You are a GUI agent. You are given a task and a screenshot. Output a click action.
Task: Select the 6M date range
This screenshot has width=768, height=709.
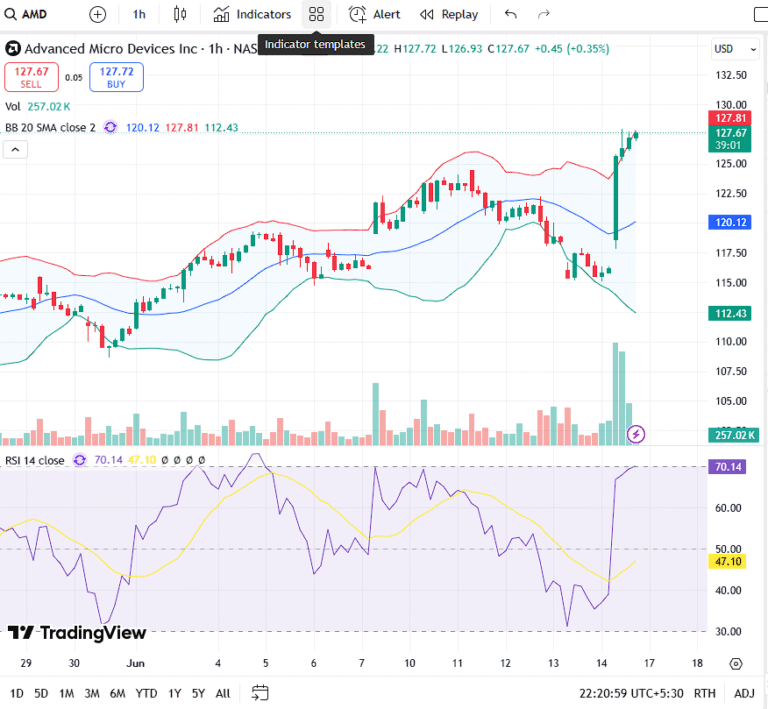point(118,693)
